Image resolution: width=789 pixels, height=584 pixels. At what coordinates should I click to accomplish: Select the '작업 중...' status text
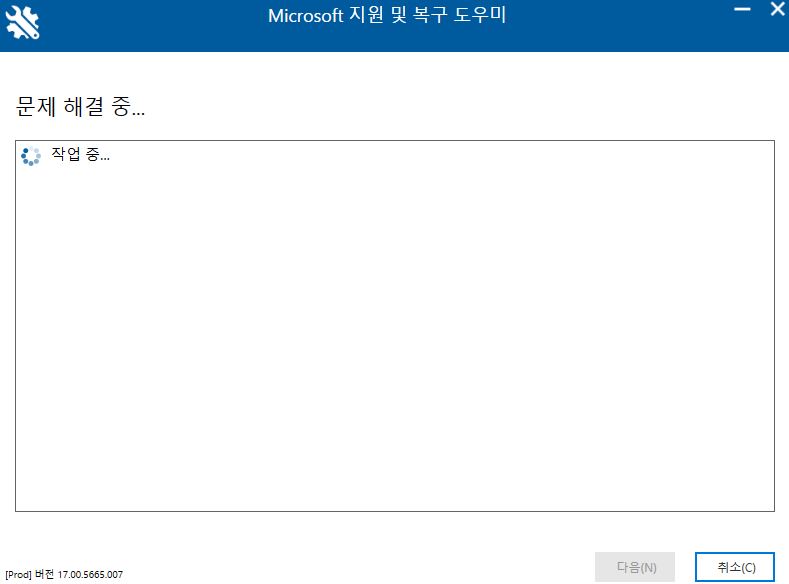point(81,154)
